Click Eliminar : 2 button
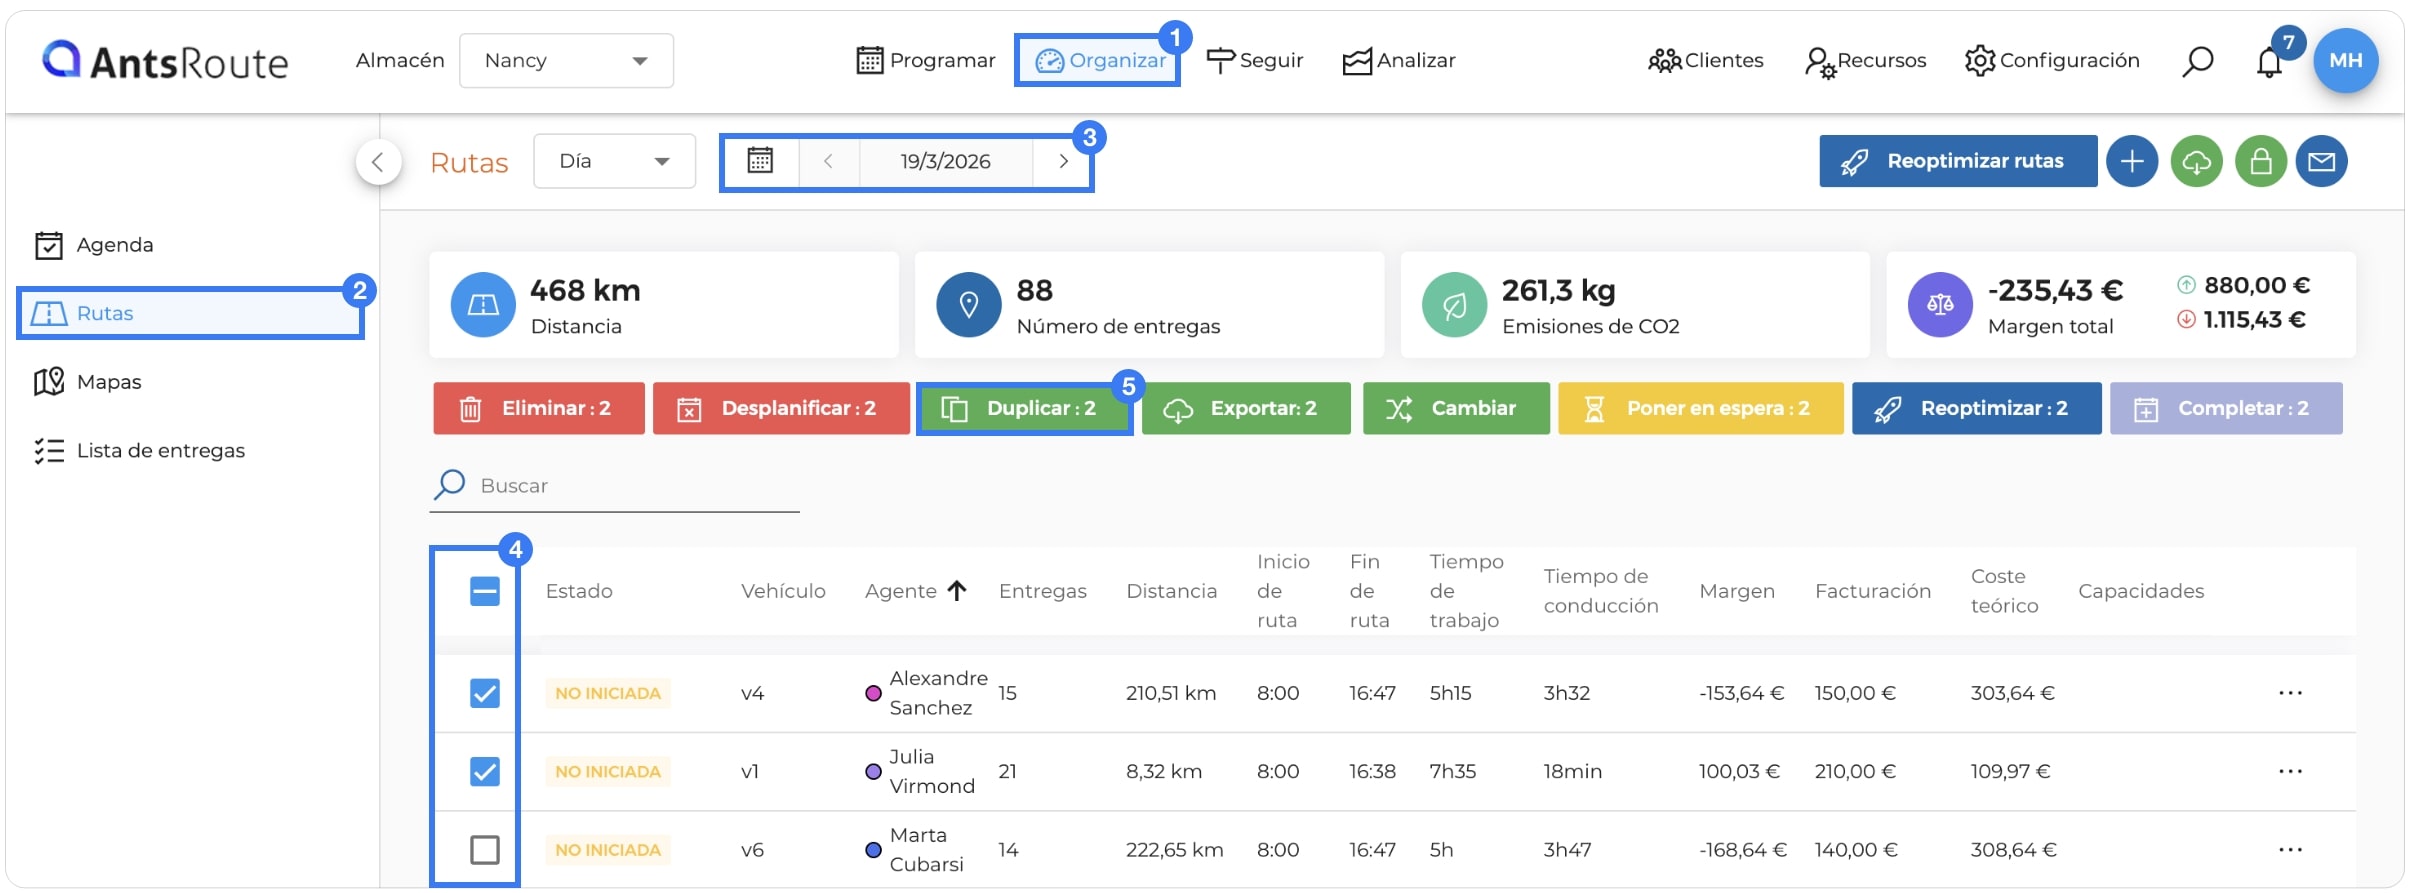This screenshot has width=2410, height=893. tap(539, 408)
